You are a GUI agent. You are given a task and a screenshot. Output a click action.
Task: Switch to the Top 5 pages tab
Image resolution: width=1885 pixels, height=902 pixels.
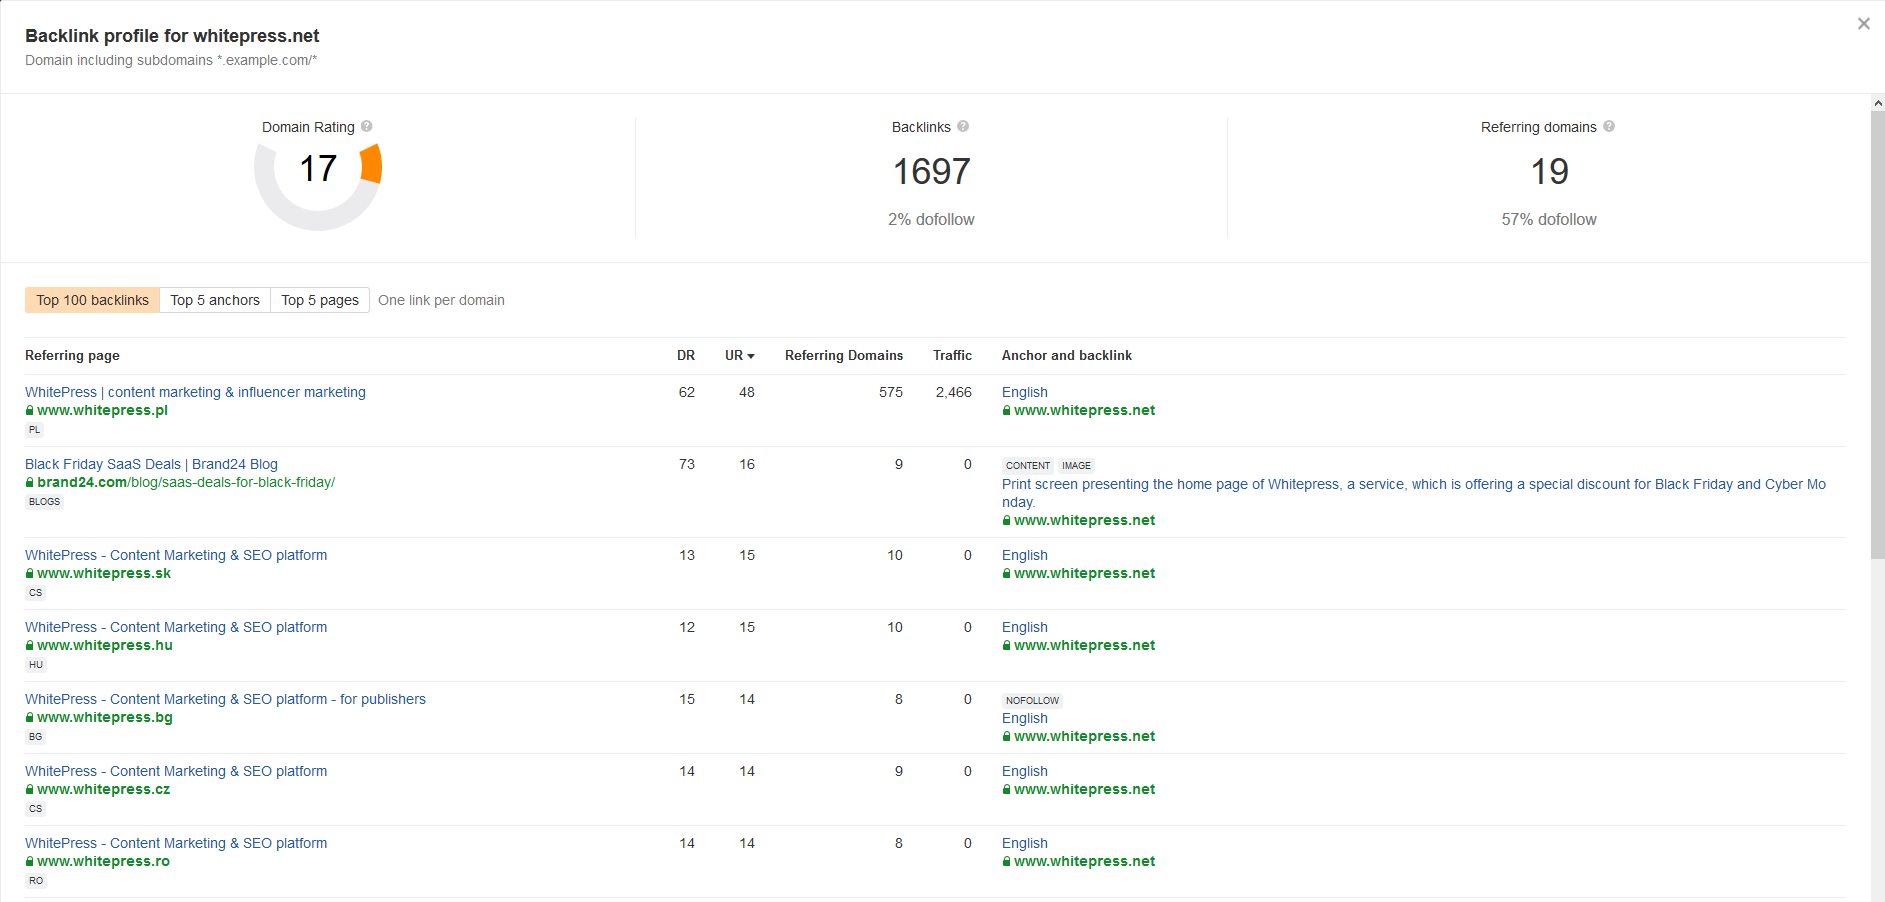[x=320, y=300]
